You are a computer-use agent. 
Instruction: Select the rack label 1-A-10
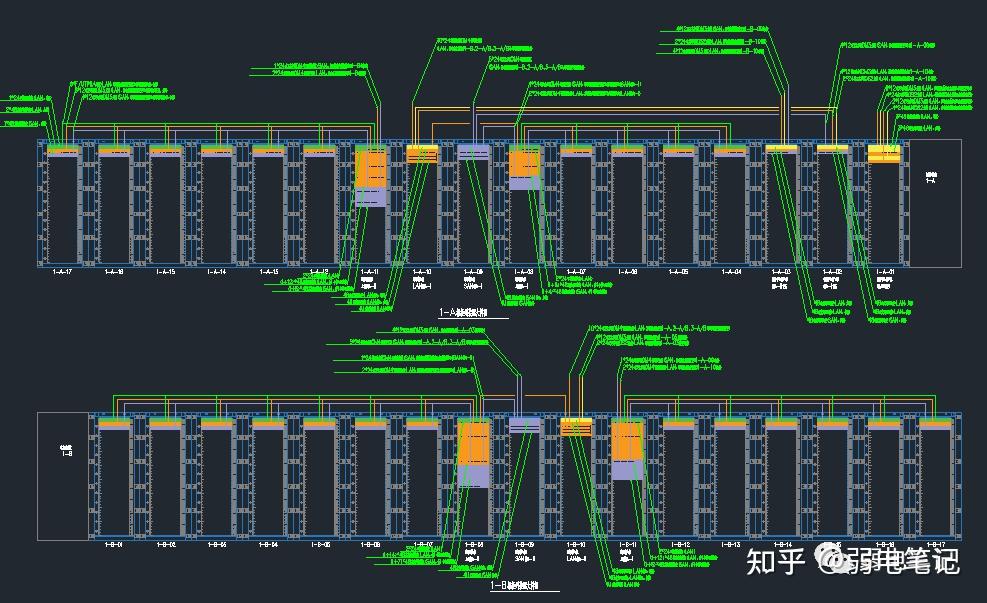422,272
